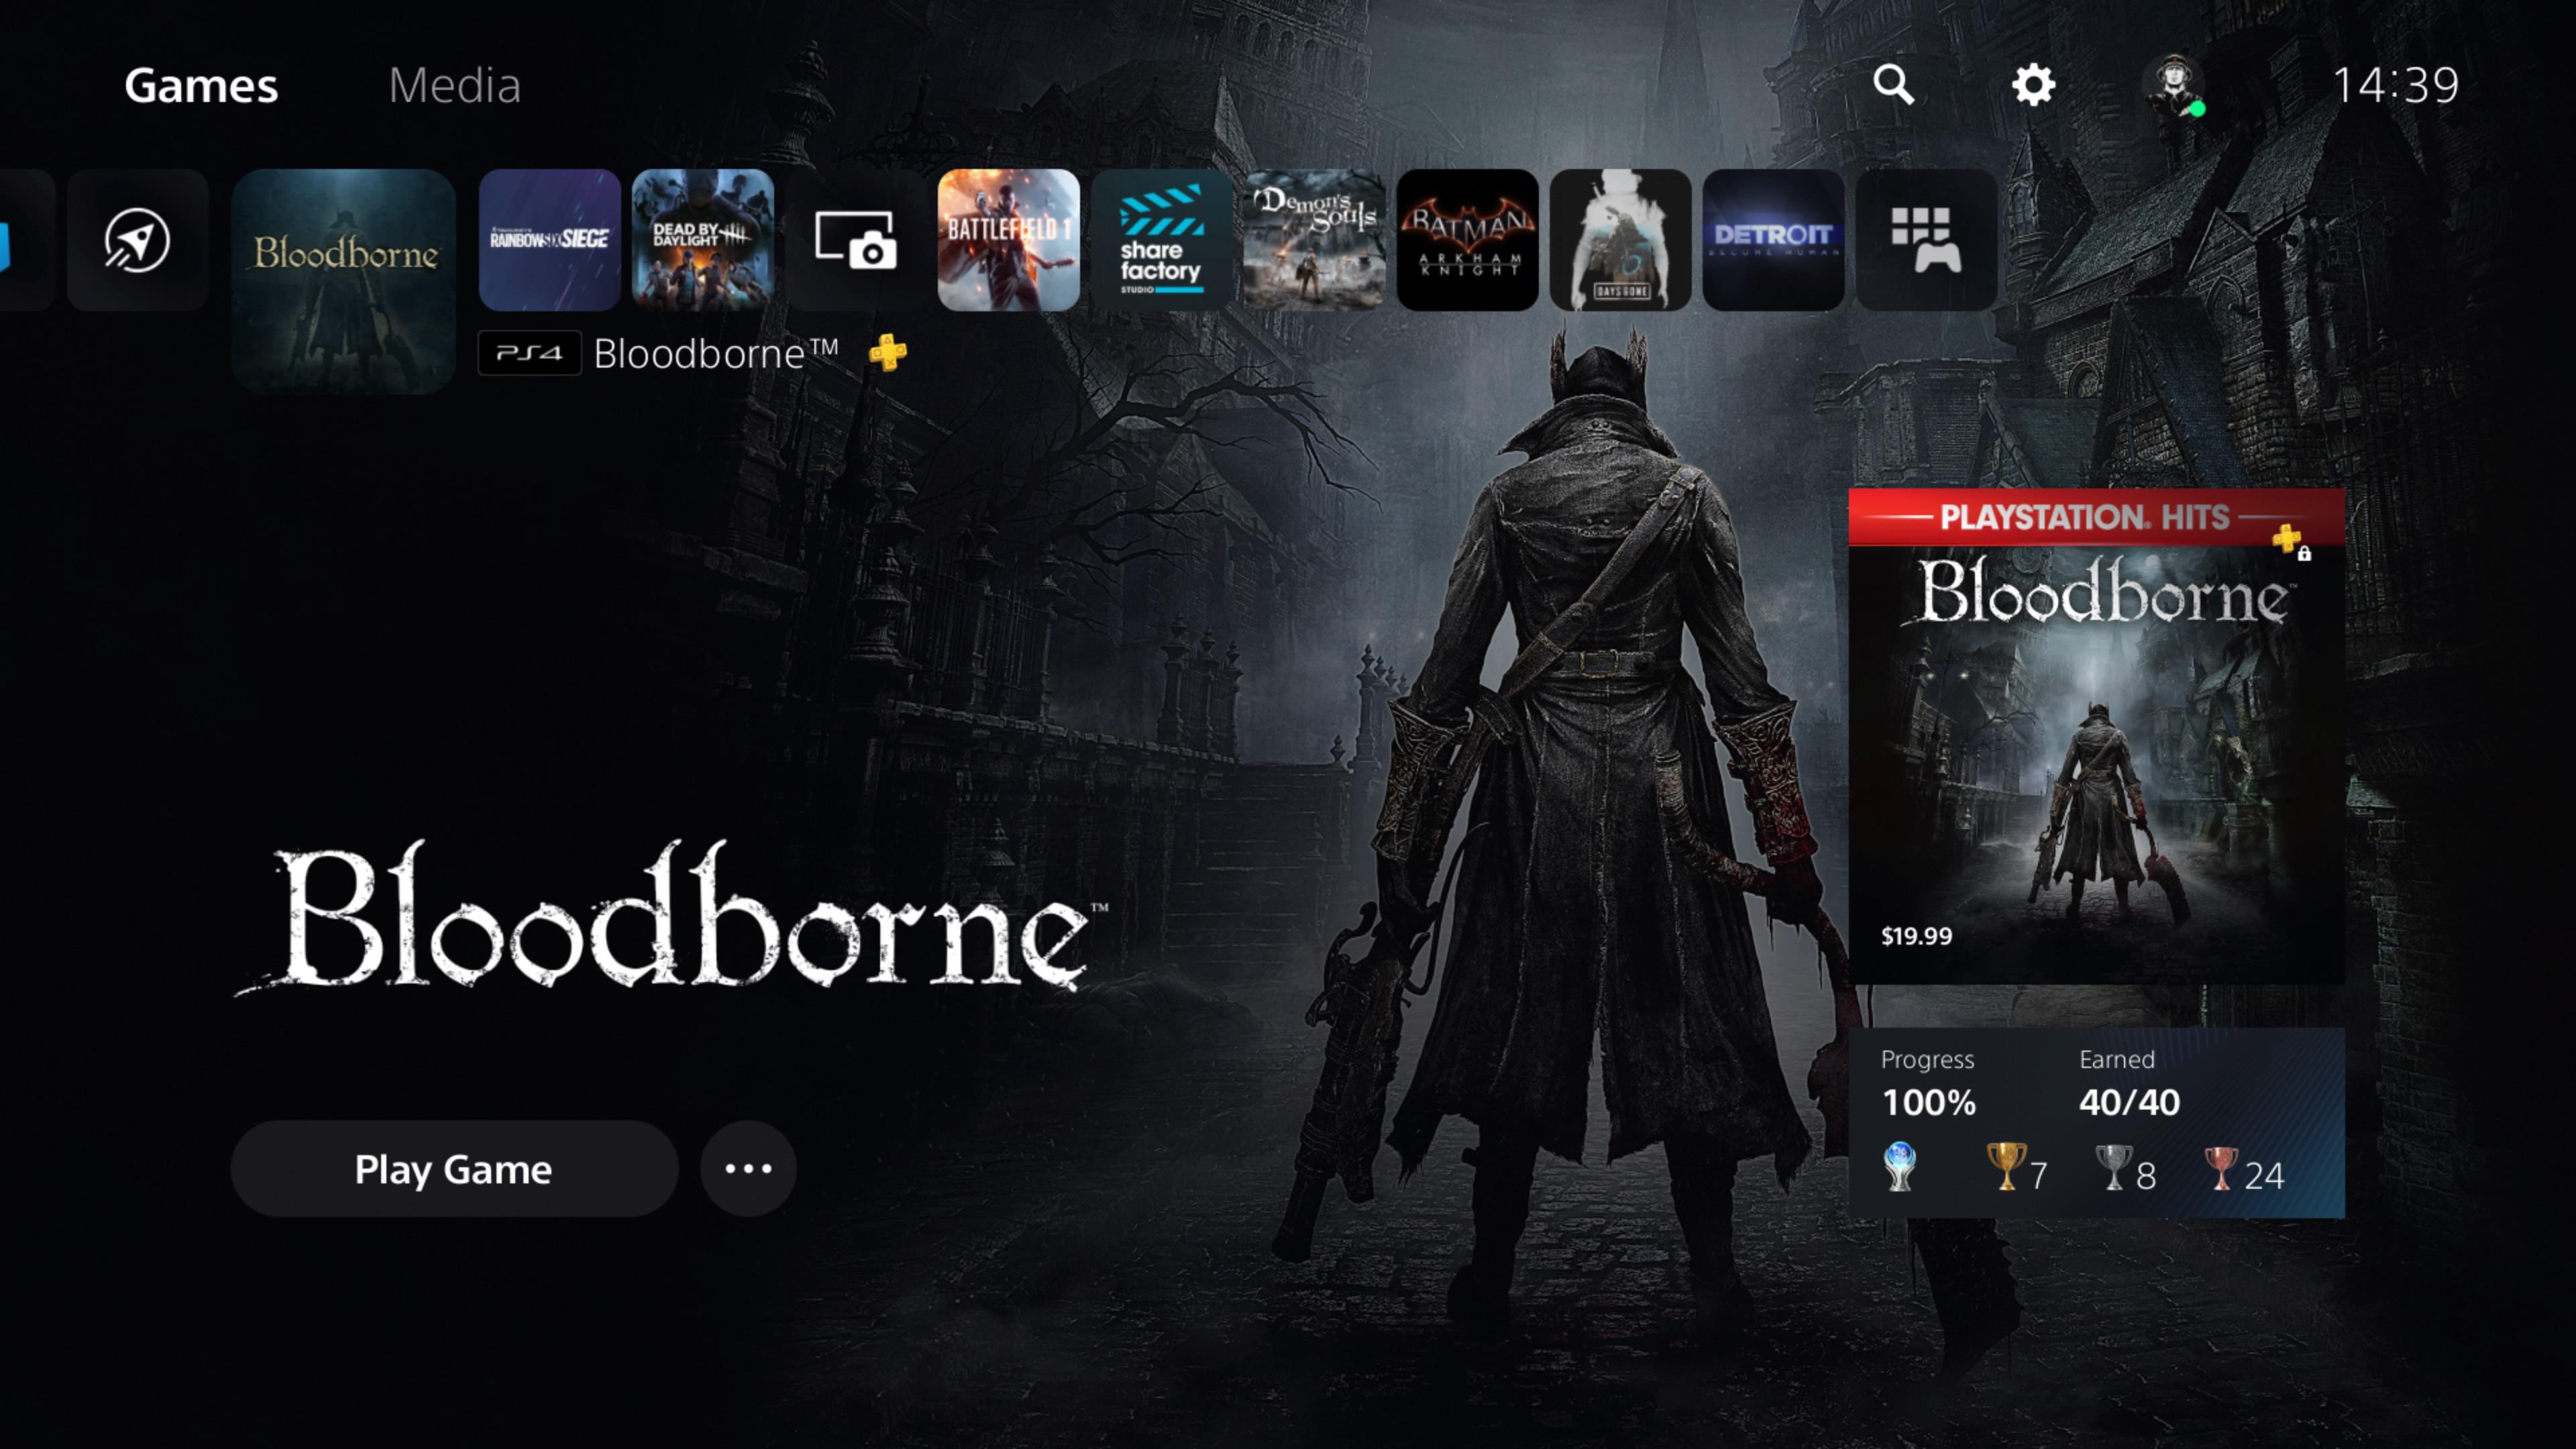Click the search magnifier icon
Screen dimensions: 2576x1449
point(1893,85)
